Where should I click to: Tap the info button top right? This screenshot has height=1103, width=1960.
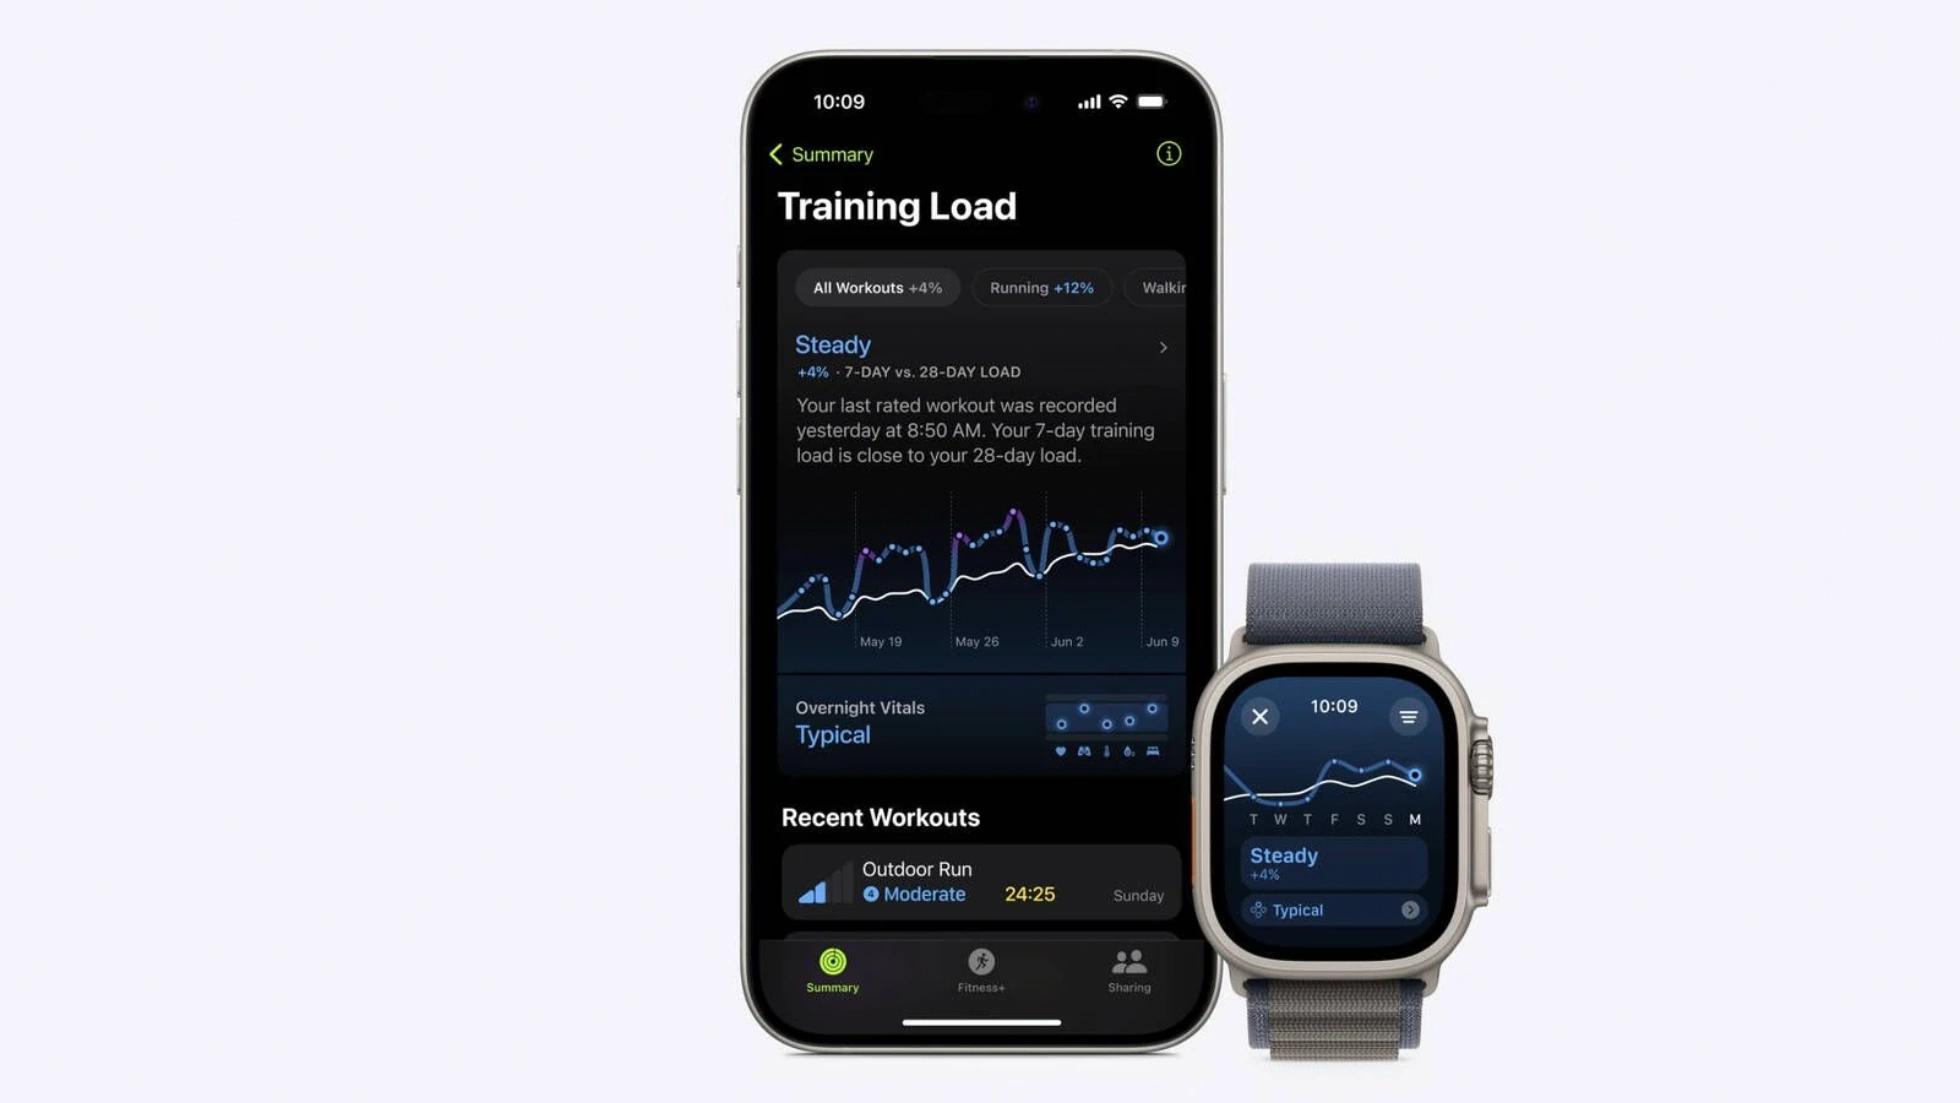pyautogui.click(x=1166, y=154)
